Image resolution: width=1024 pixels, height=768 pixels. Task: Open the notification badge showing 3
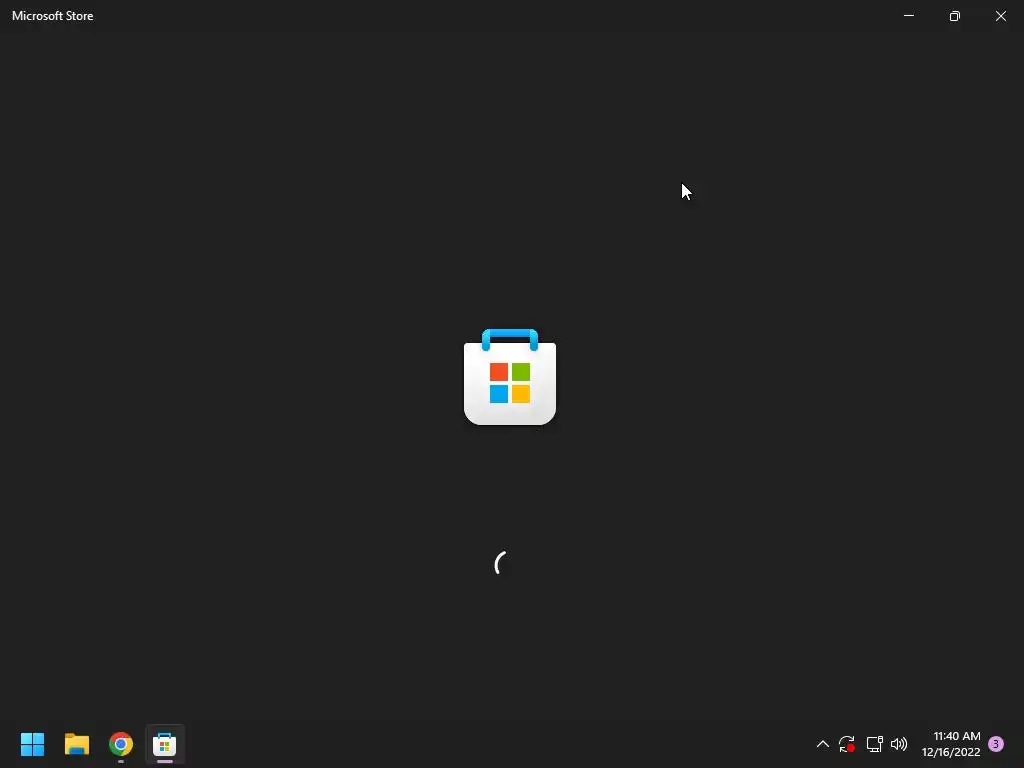point(996,744)
